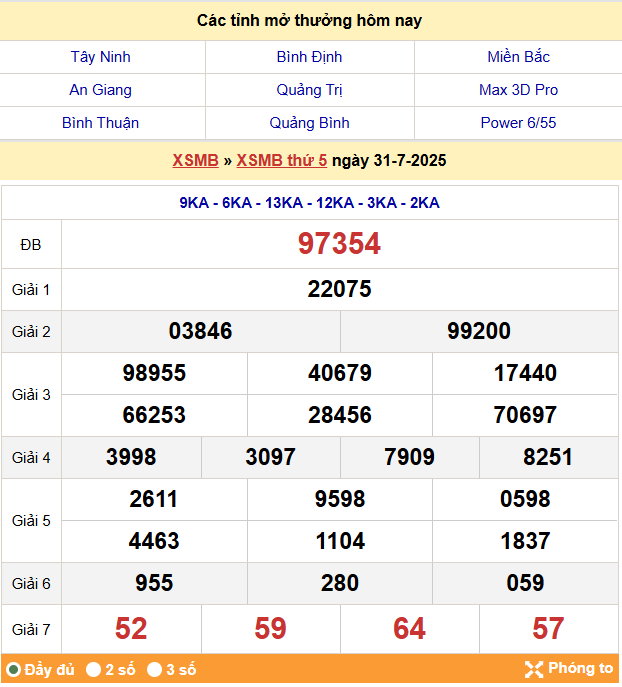Click the Giải 1 row label
Image resolution: width=622 pixels, height=687 pixels.
coord(31,290)
